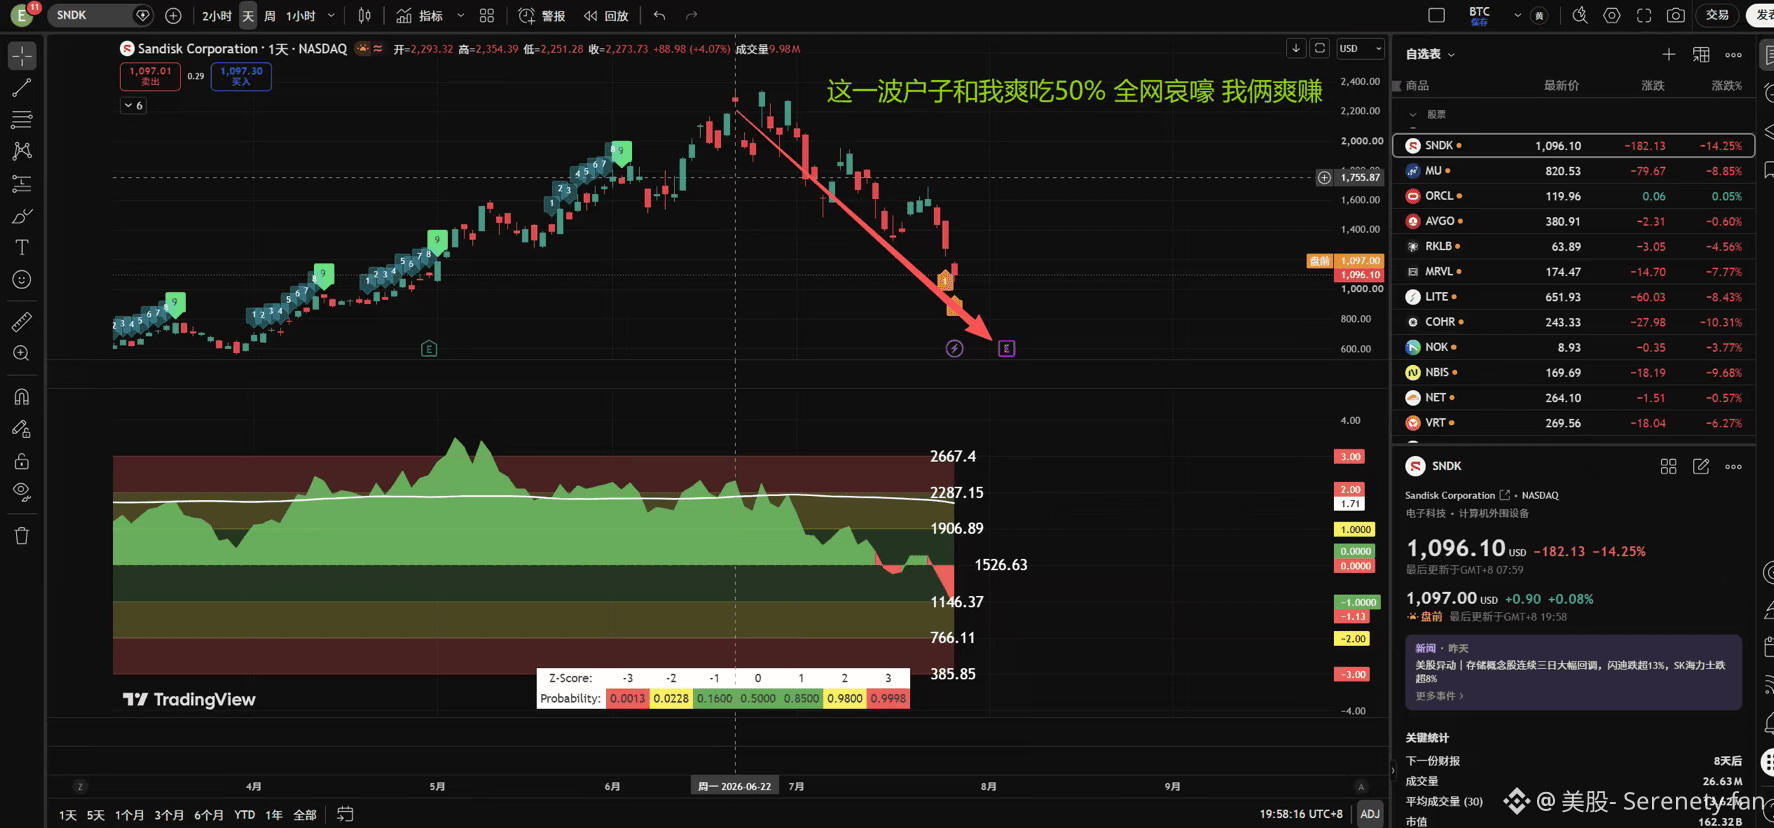Click the green E earnings marker on the chart

(x=429, y=348)
